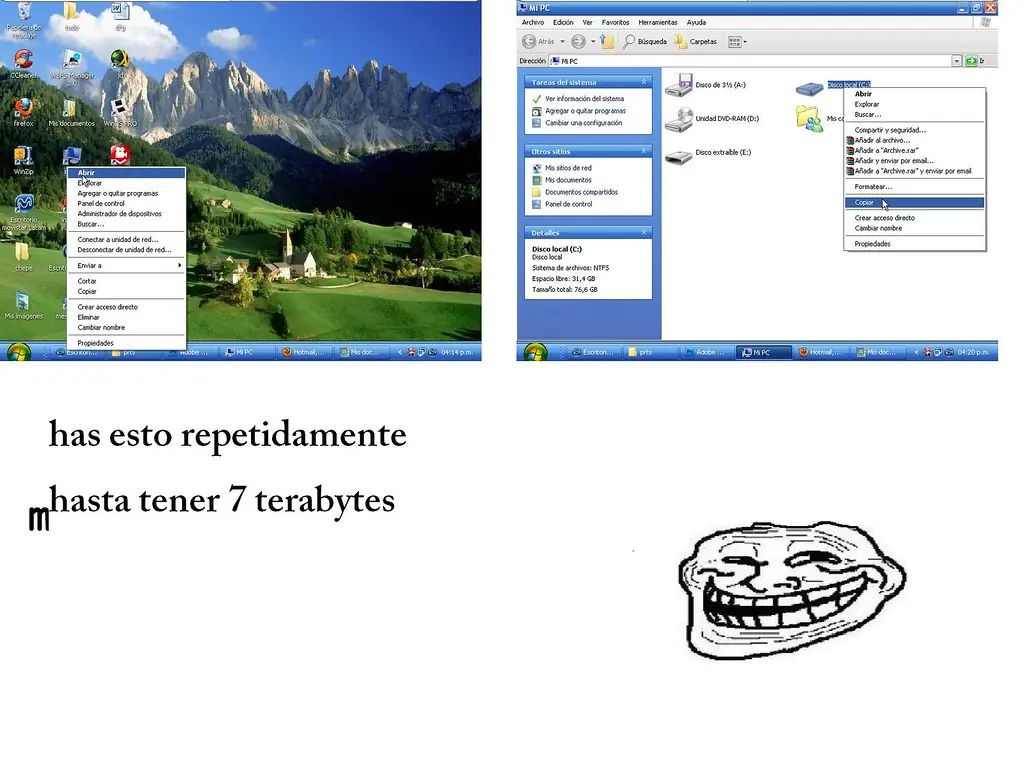Viewport: 1024px width, 768px height.
Task: Select the Disco de 3½ (A:) drive
Action: [706, 85]
